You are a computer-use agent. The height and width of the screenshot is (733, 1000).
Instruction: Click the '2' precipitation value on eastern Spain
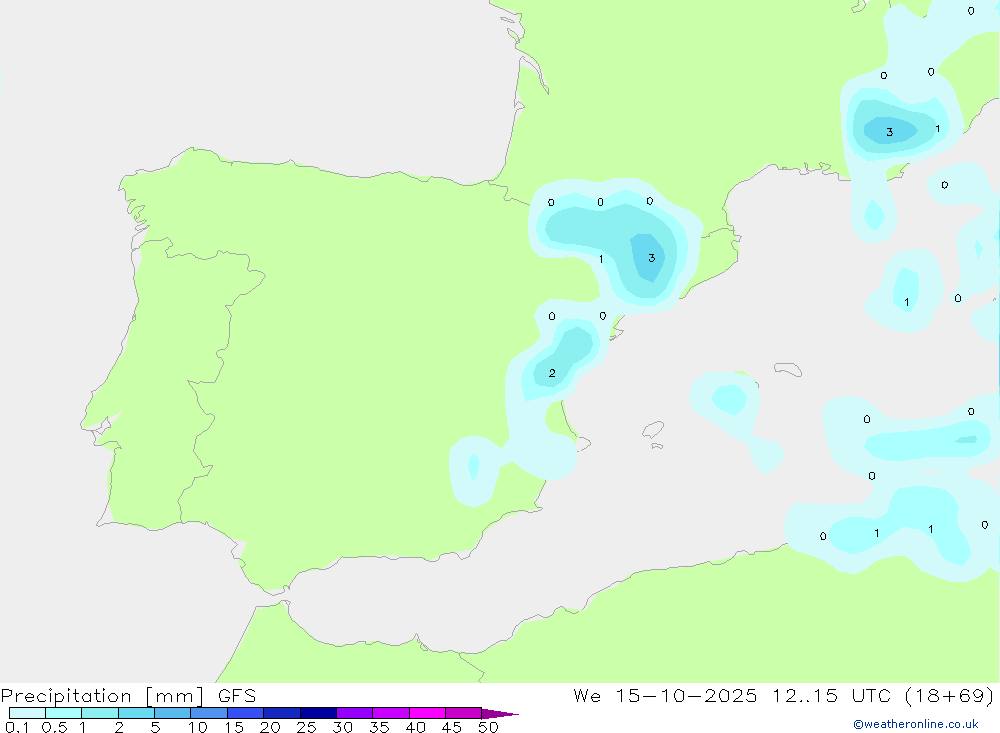(x=552, y=373)
